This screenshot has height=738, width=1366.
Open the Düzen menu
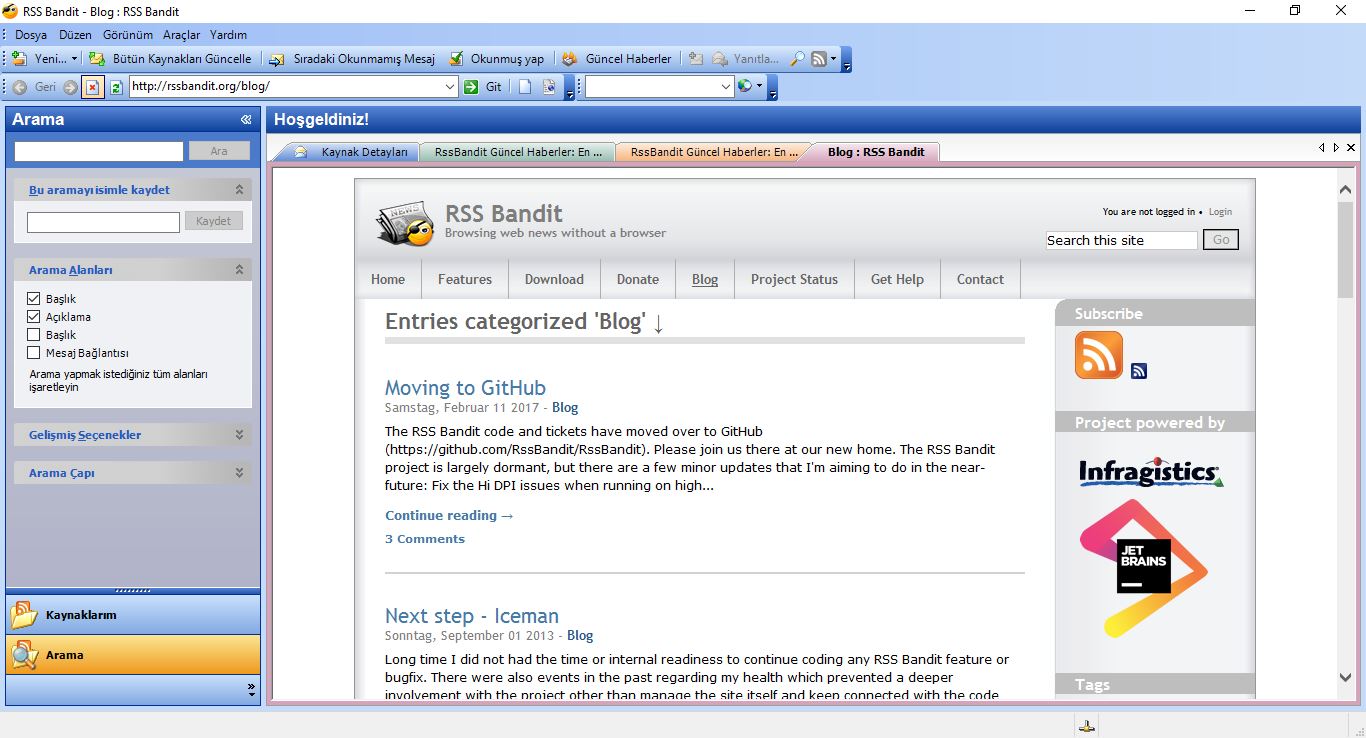coord(76,34)
